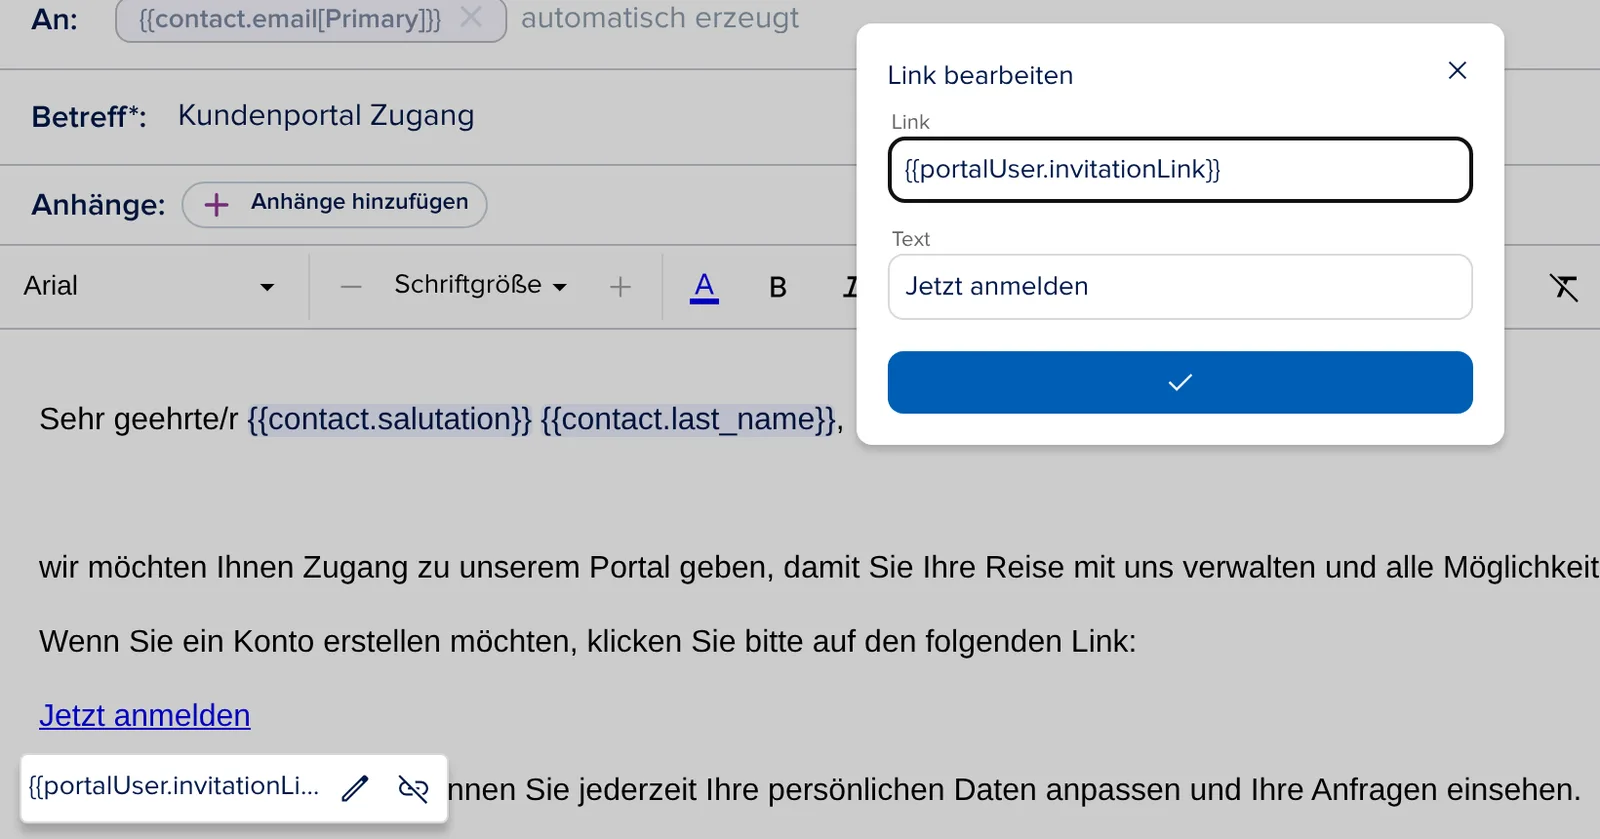Decrease font size with minus icon

(x=351, y=287)
